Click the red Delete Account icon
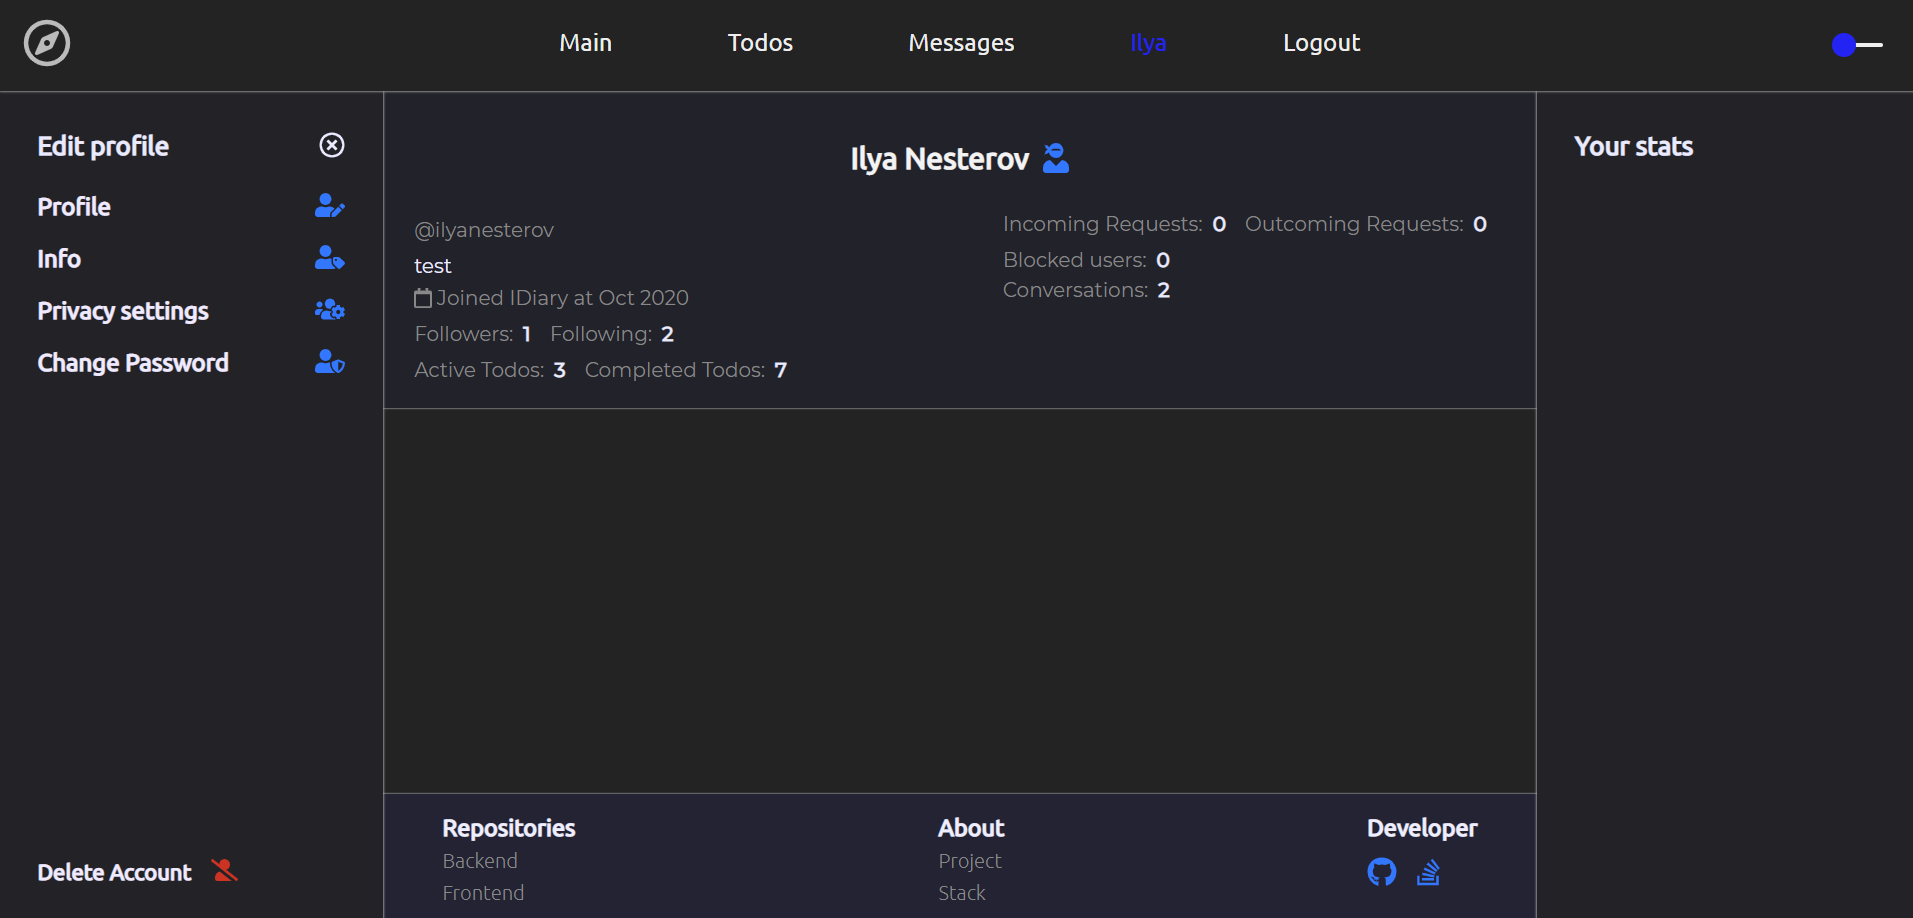The image size is (1913, 918). tap(225, 871)
